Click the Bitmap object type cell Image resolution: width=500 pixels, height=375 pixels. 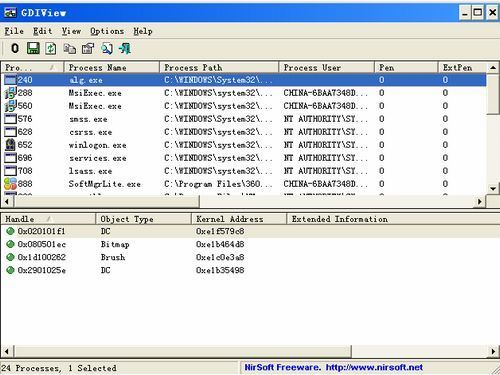(115, 244)
